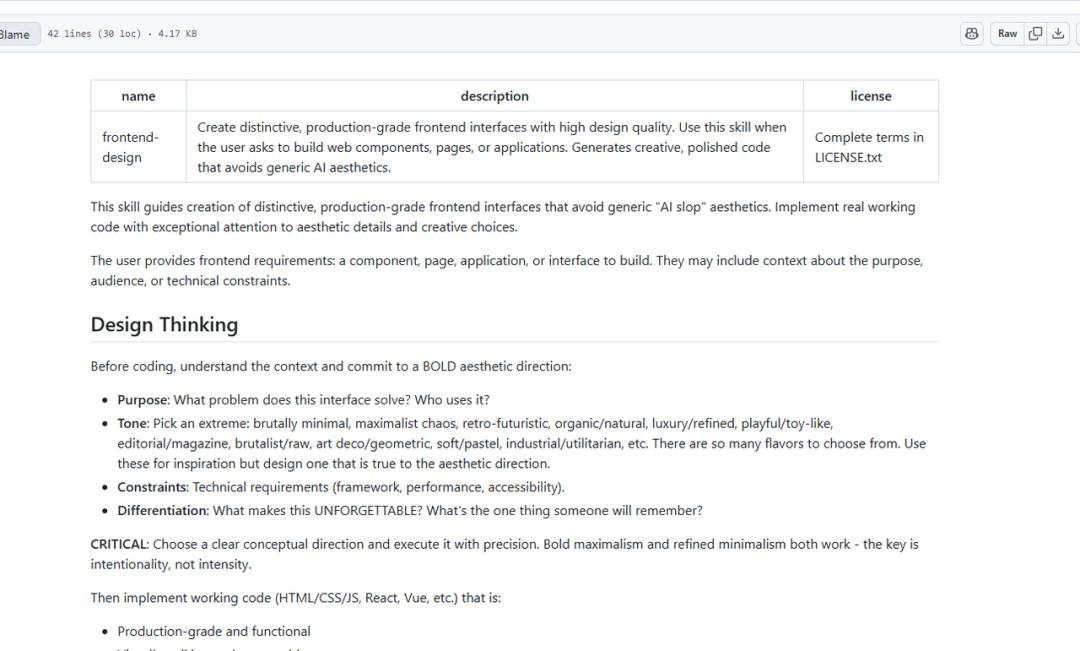
Task: Select the frontend-design name cell
Action: coord(130,147)
